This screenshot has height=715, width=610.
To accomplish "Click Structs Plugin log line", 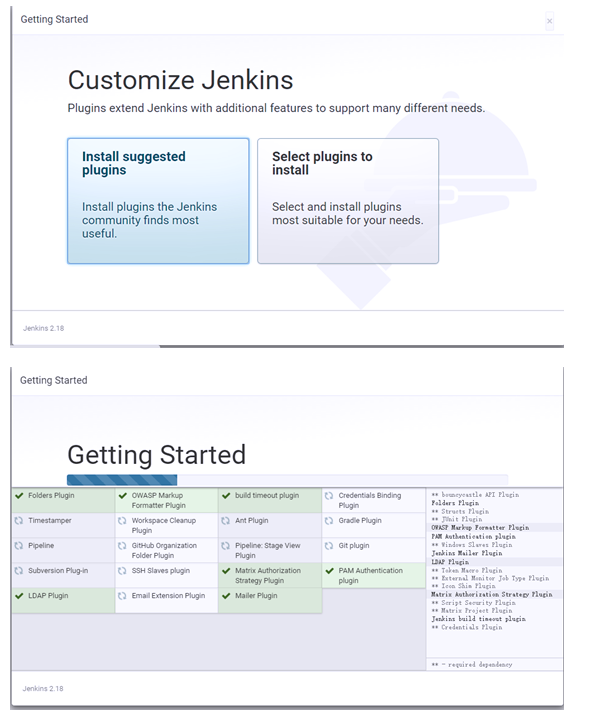I will (460, 511).
